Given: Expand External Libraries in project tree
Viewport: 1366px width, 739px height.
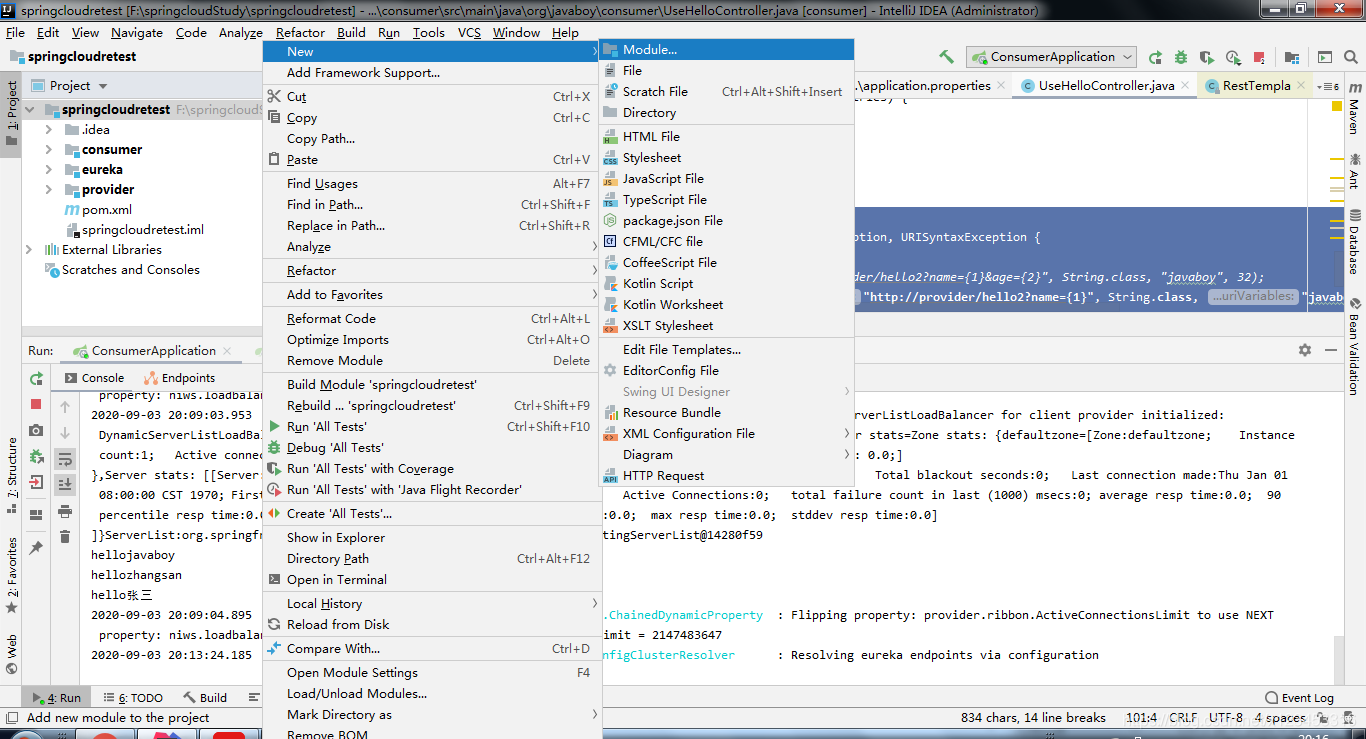Looking at the screenshot, I should coord(29,249).
